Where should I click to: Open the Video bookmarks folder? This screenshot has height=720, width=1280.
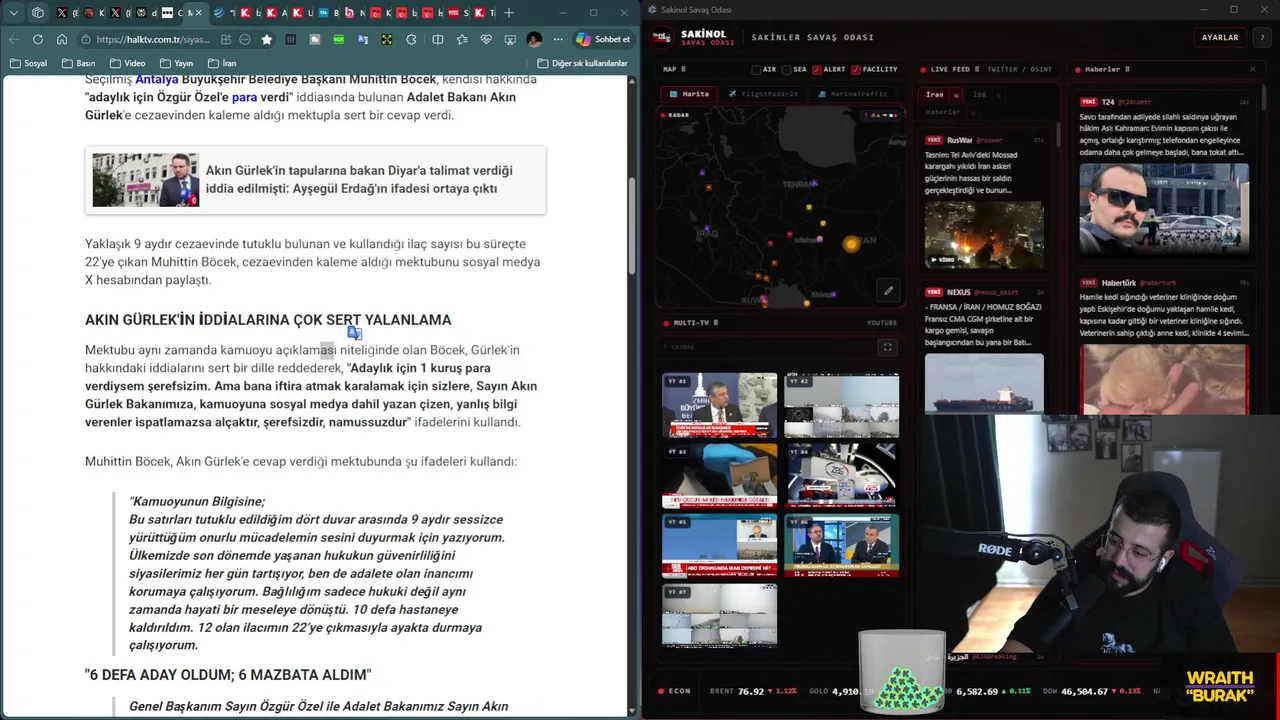(x=127, y=63)
